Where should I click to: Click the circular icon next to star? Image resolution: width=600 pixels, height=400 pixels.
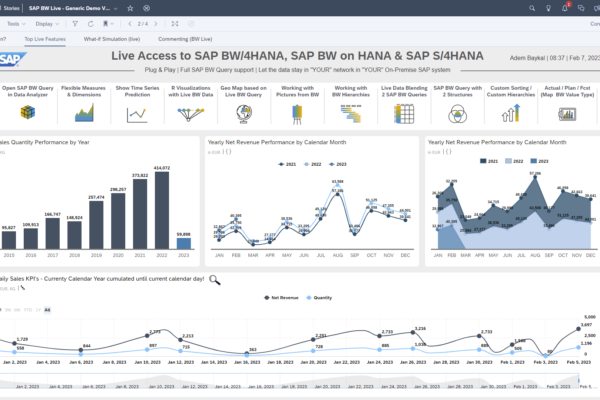tap(146, 8)
